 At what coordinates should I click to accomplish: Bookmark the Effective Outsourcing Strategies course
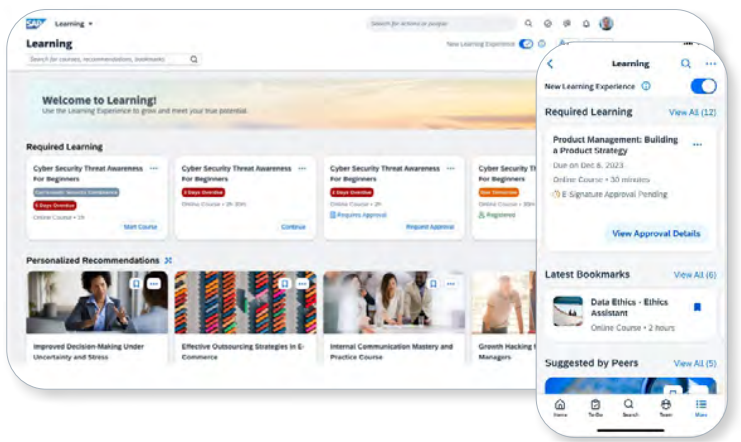284,284
